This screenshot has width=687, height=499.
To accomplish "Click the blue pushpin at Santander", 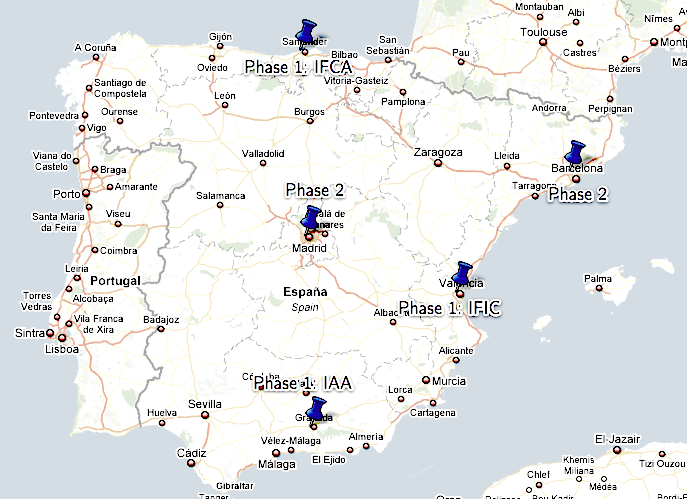I will coord(306,32).
